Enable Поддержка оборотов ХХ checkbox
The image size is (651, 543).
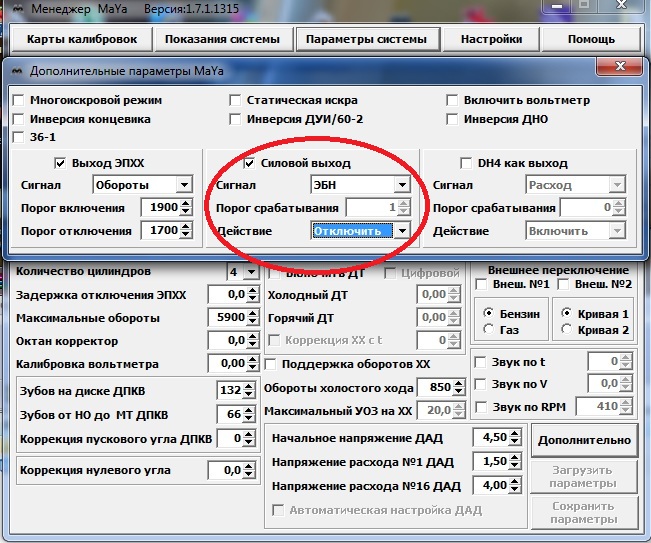(x=271, y=364)
